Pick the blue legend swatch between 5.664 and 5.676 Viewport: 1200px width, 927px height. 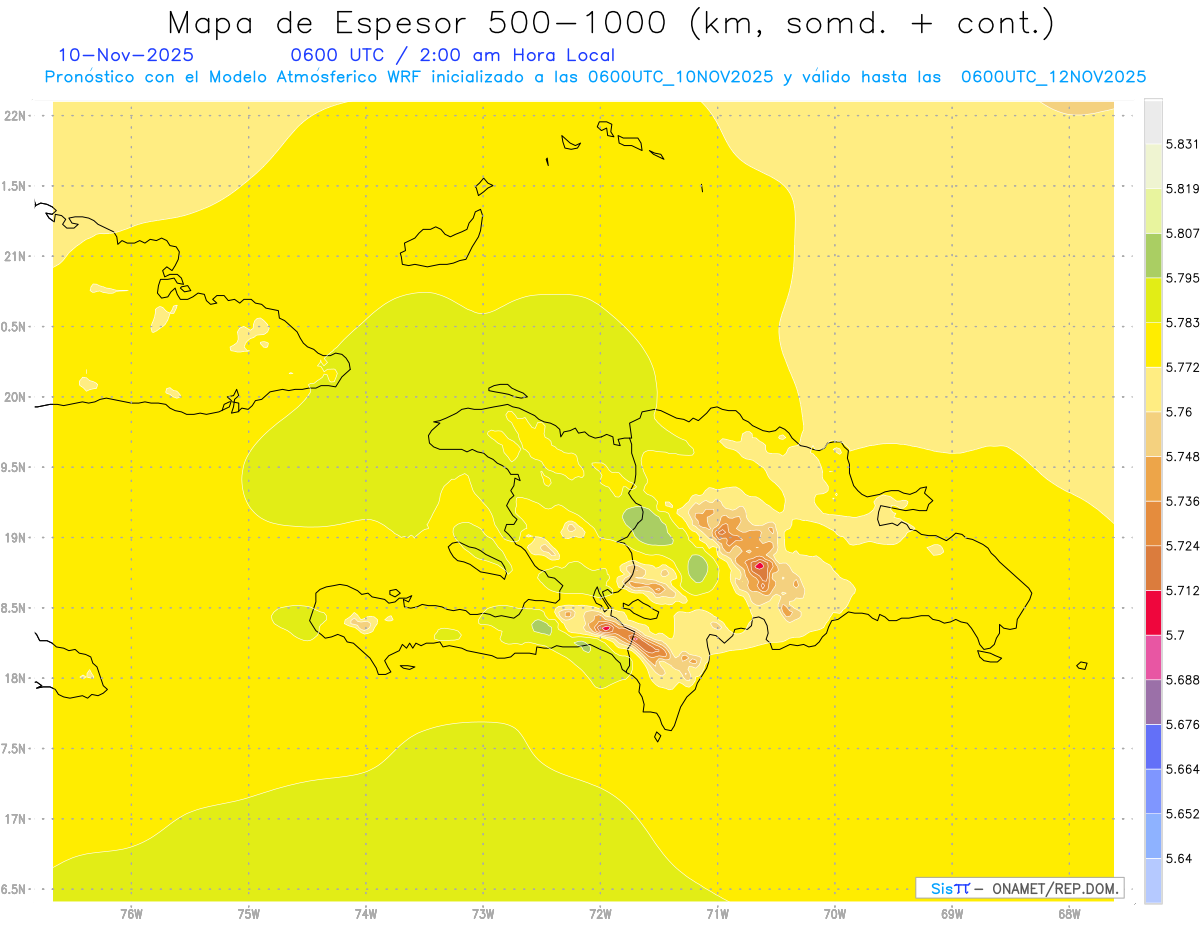(x=1153, y=747)
